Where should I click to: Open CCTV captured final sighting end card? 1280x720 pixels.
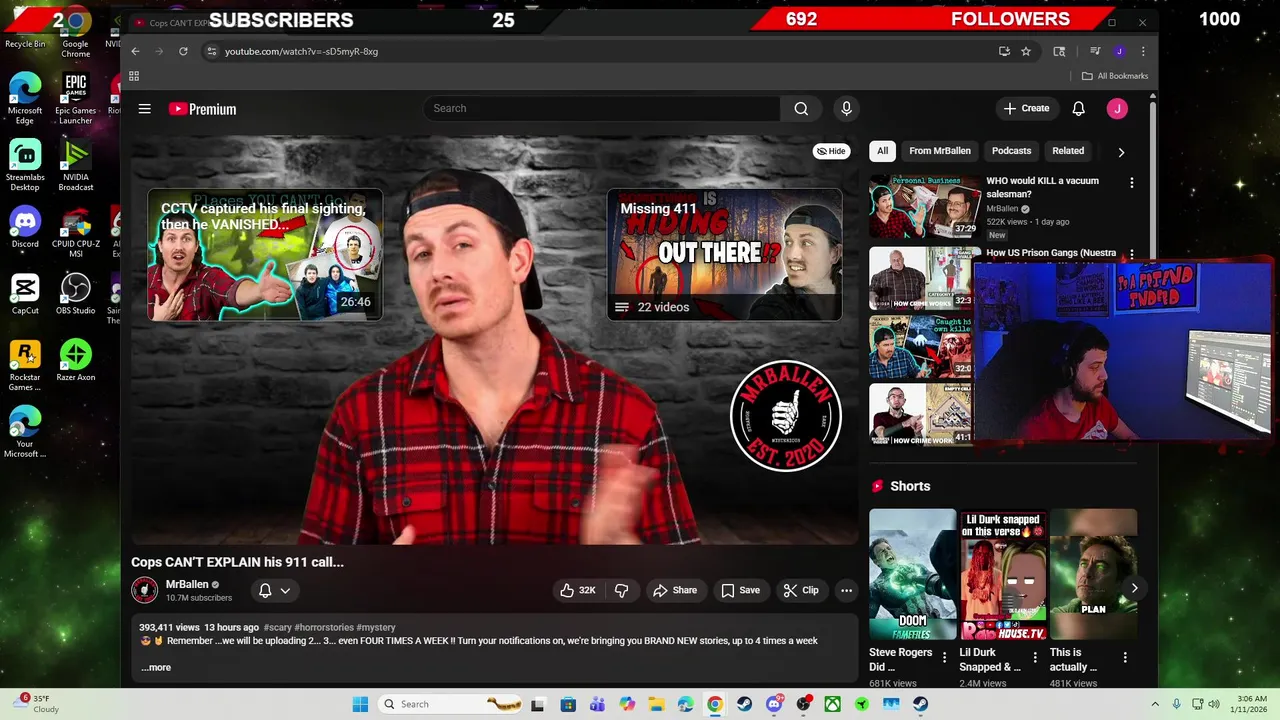tap(265, 255)
